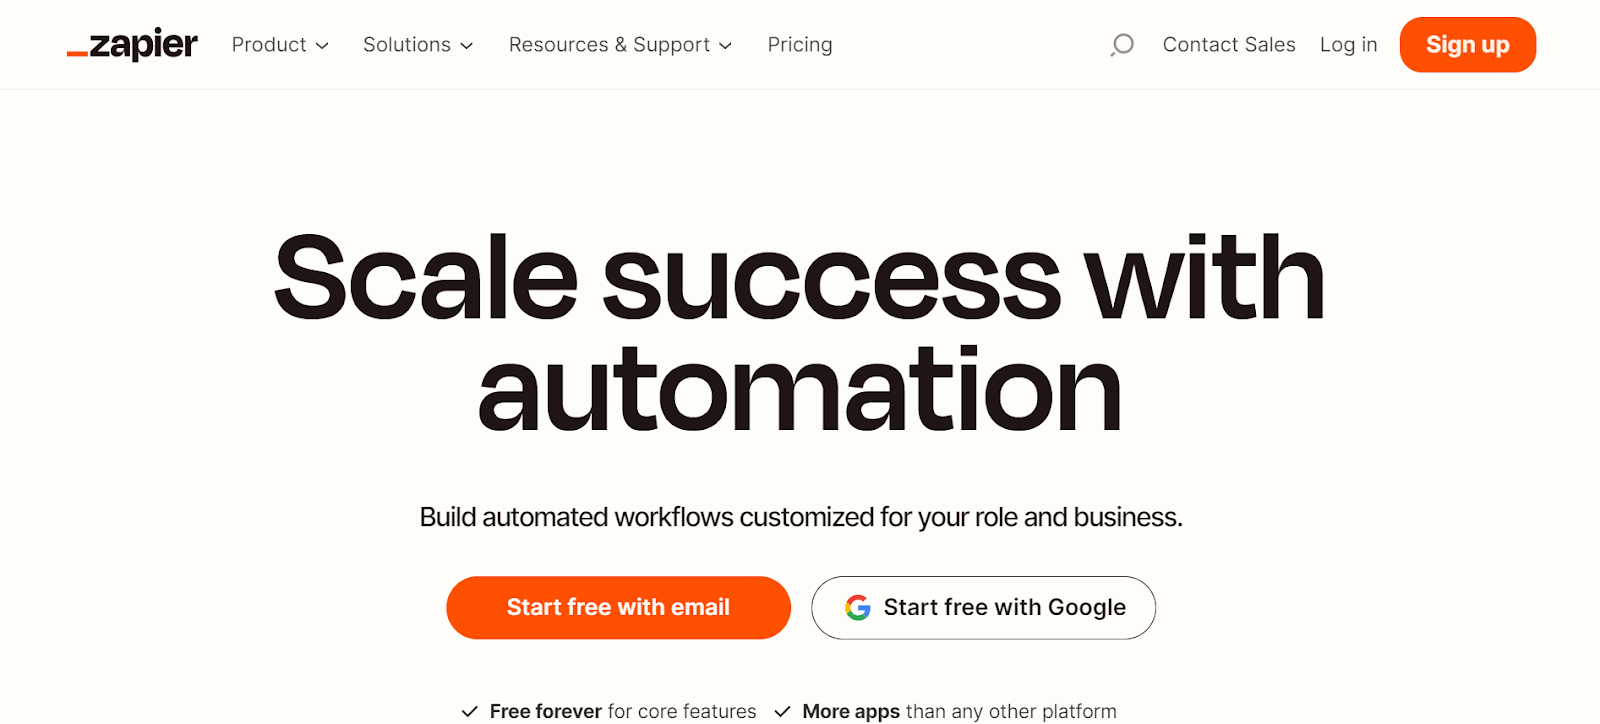Screen dimensions: 1600x724
Task: Click the checkmark beside More apps
Action: coord(782,711)
